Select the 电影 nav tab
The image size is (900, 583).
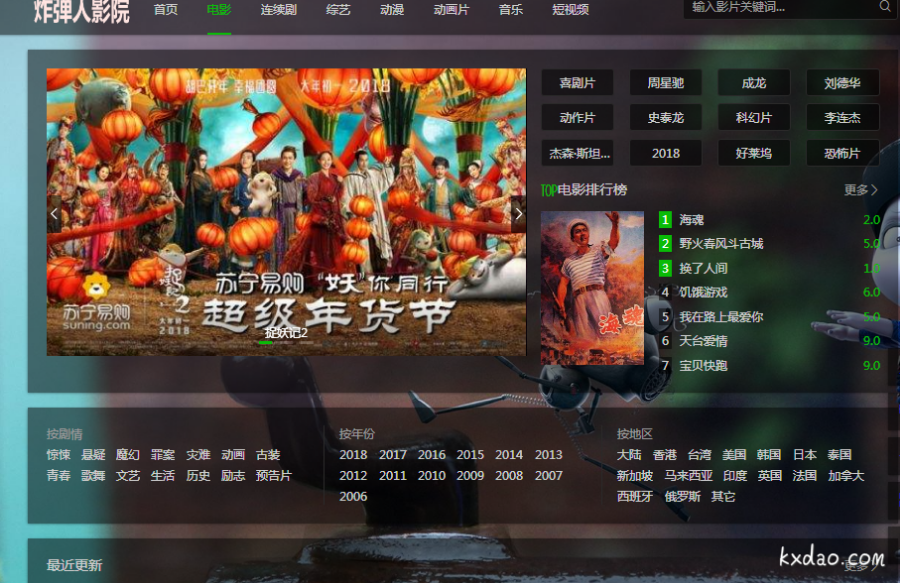[x=219, y=10]
